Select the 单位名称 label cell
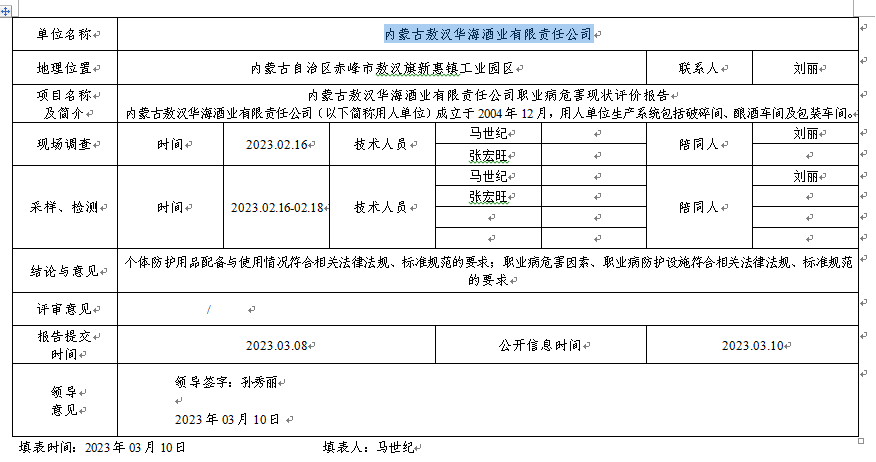The width and height of the screenshot is (876, 462). pyautogui.click(x=64, y=34)
